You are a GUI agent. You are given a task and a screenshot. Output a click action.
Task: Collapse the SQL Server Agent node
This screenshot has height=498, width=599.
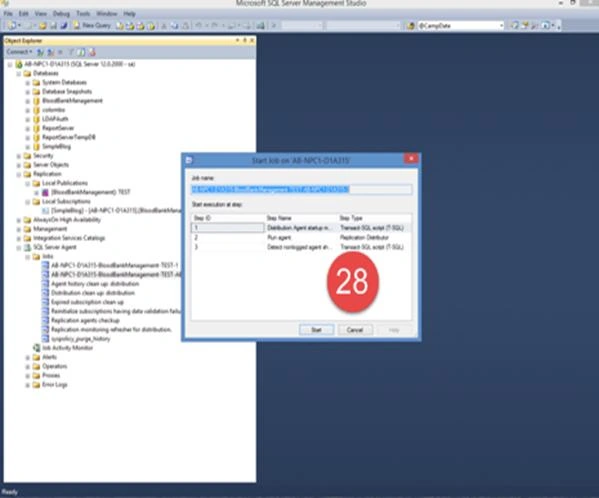[18, 248]
